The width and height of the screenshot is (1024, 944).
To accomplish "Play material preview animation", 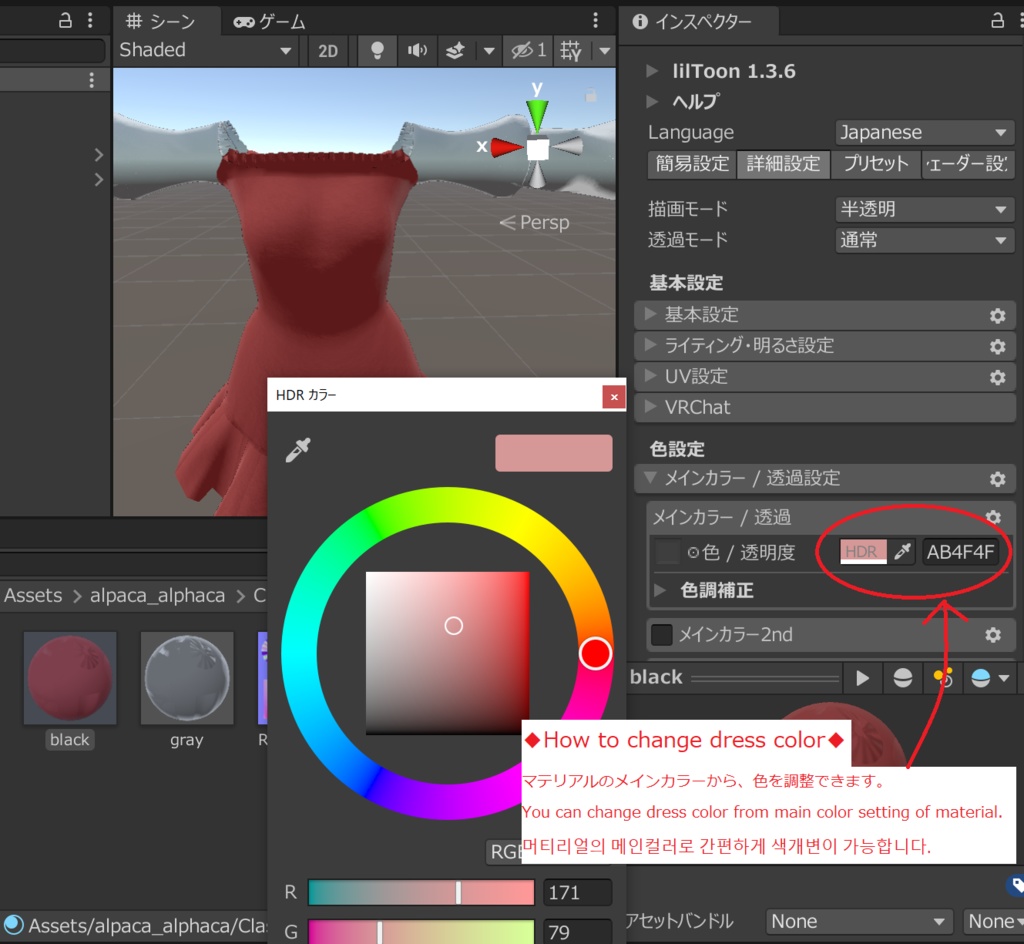I will coord(862,678).
